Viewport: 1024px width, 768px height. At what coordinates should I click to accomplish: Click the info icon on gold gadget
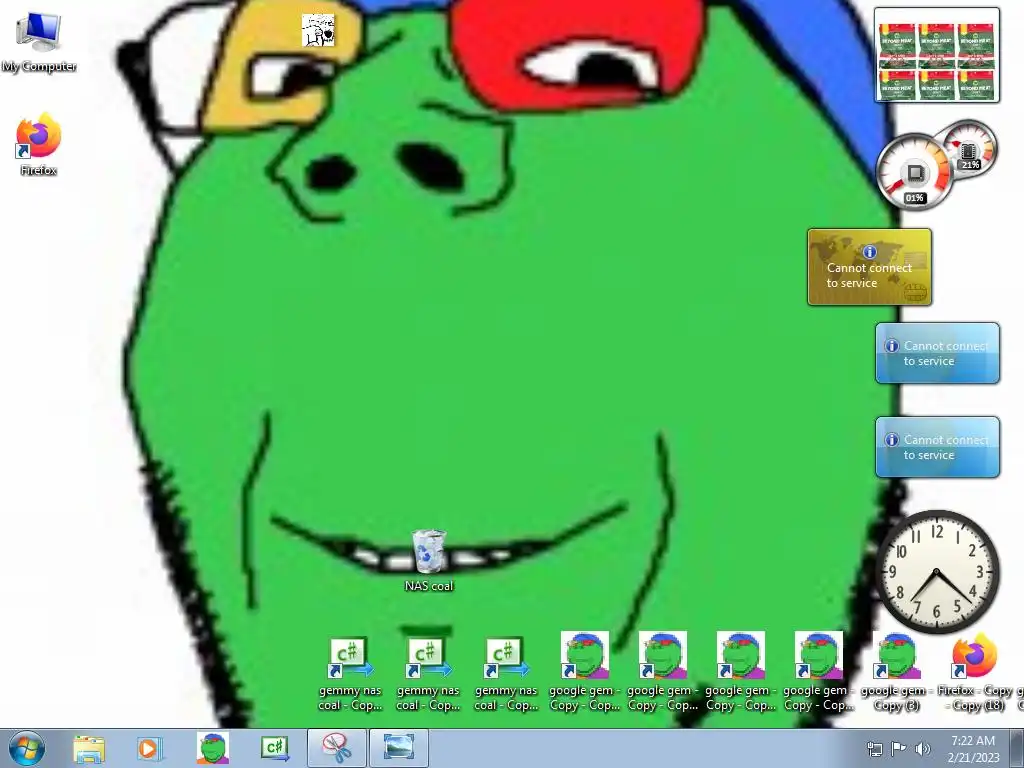click(x=869, y=252)
